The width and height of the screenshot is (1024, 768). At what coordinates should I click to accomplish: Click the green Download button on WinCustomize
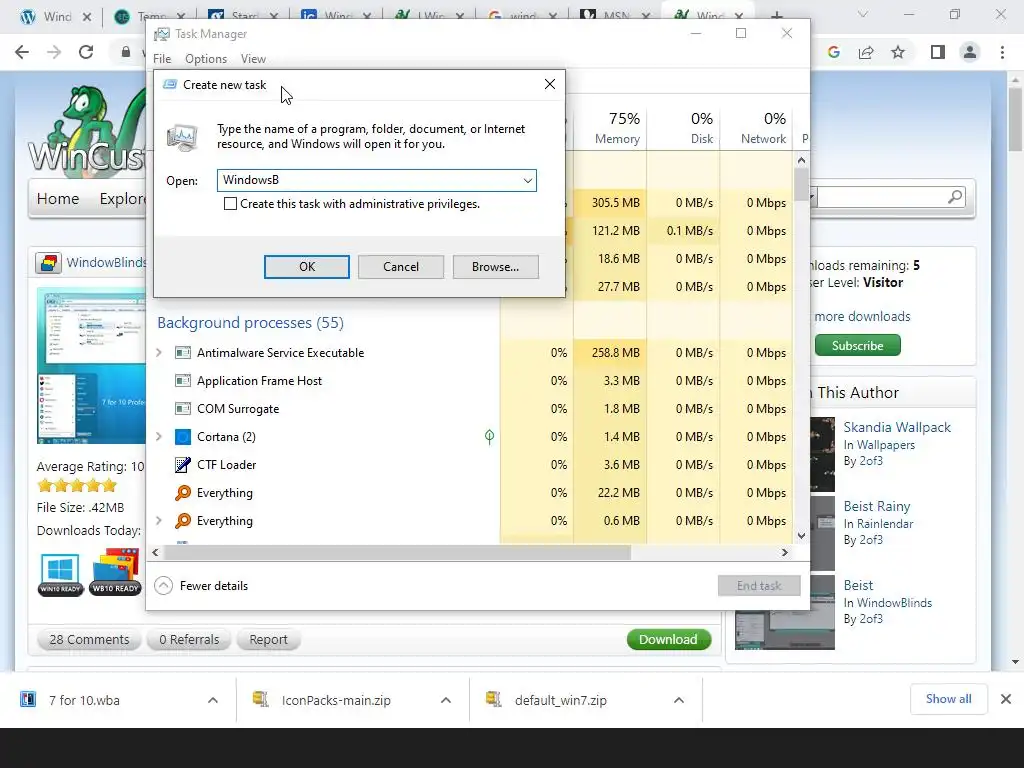coord(668,639)
